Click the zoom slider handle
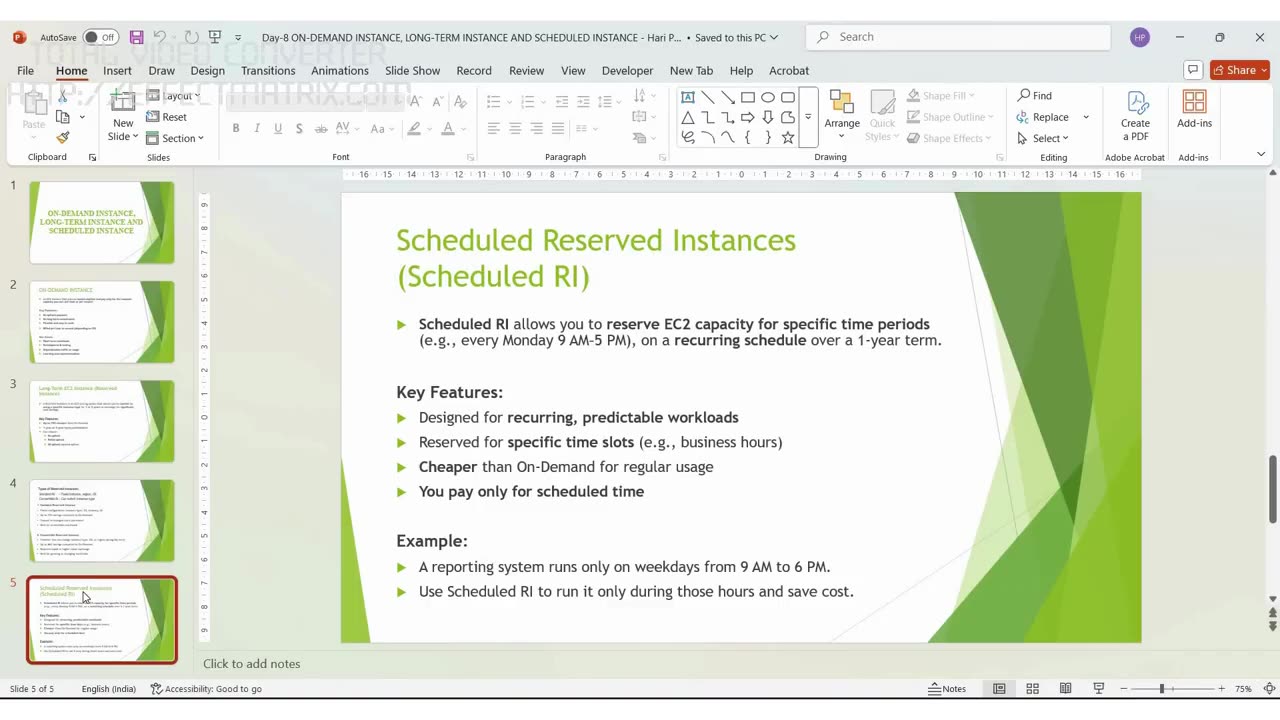 (1162, 688)
